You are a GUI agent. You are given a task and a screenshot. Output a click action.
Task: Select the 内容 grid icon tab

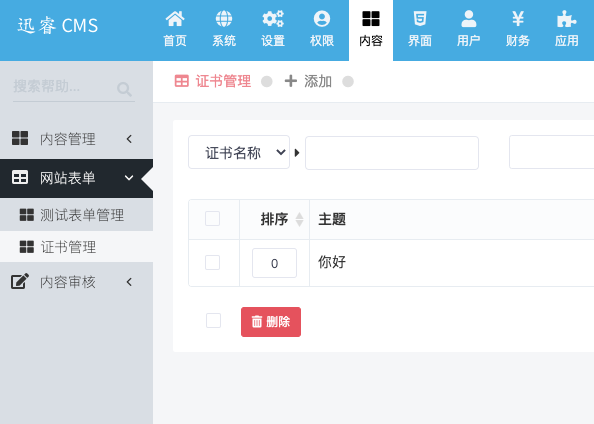point(371,19)
